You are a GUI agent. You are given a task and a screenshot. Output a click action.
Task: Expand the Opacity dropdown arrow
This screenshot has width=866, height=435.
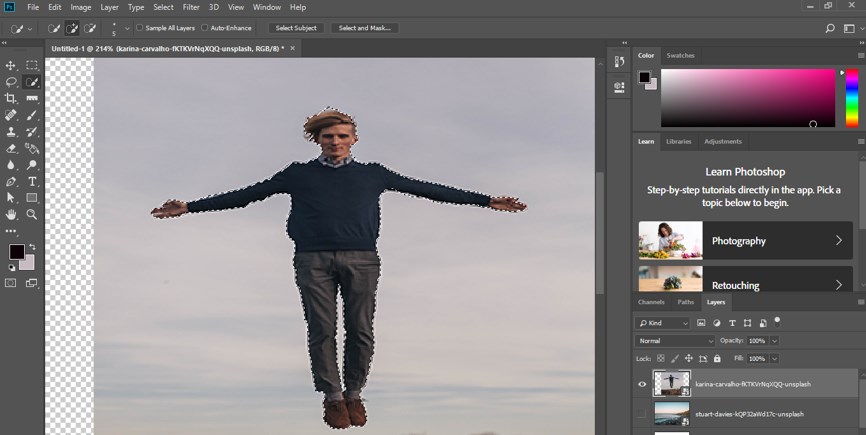(774, 341)
